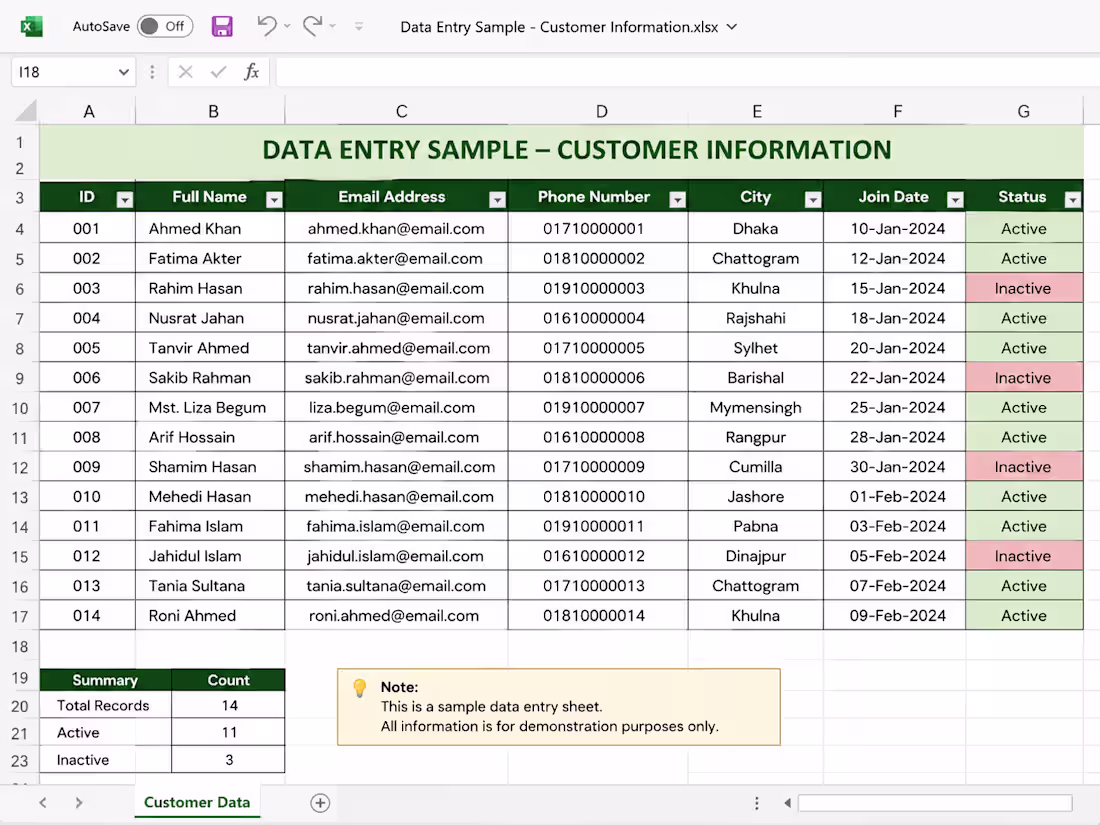
Task: Click the Insert Function fx icon
Action: coord(251,72)
